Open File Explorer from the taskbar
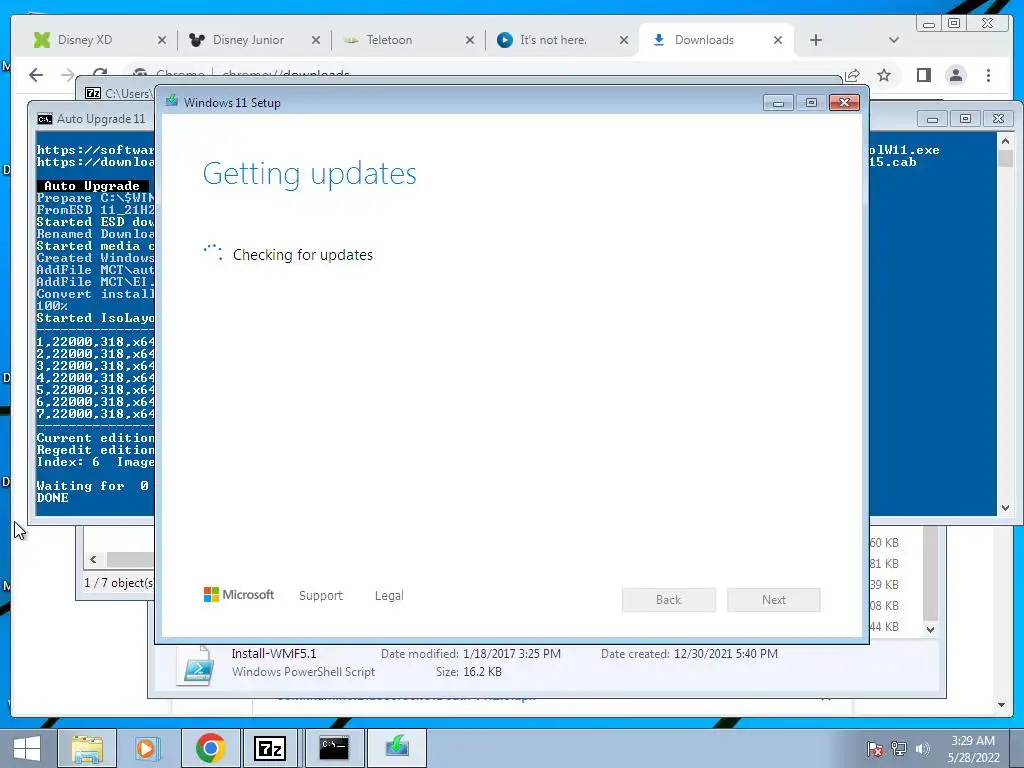The height and width of the screenshot is (768, 1024). point(87,748)
